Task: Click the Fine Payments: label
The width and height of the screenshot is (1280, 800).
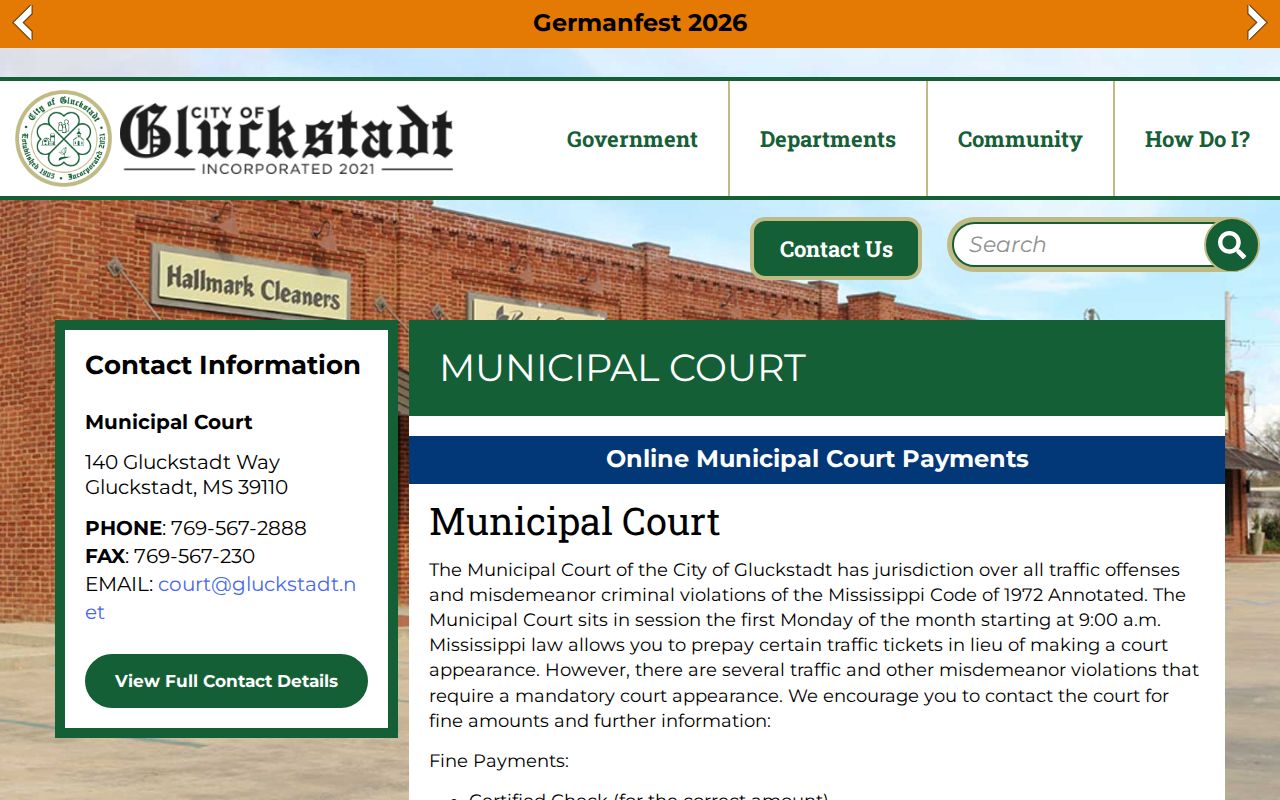Action: [499, 761]
